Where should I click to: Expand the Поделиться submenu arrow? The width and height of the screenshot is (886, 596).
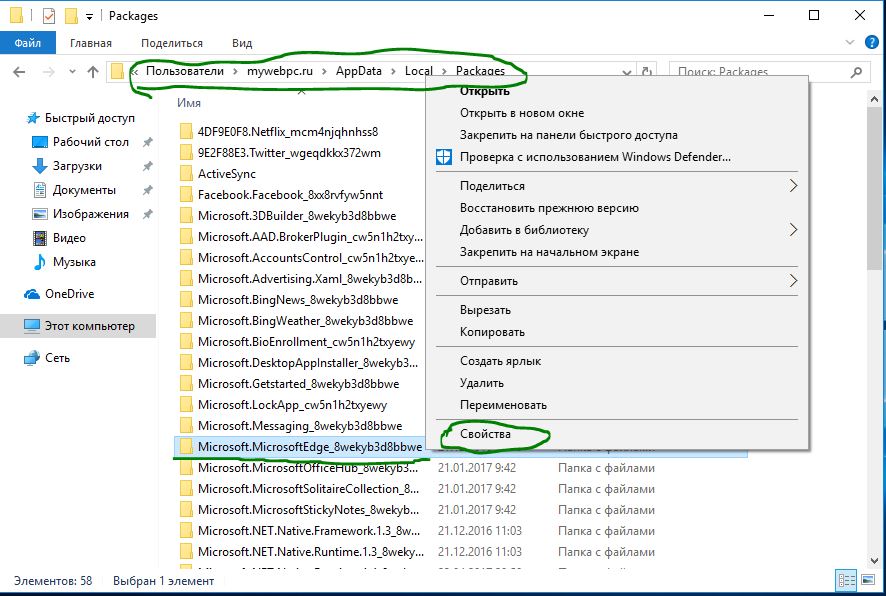793,186
